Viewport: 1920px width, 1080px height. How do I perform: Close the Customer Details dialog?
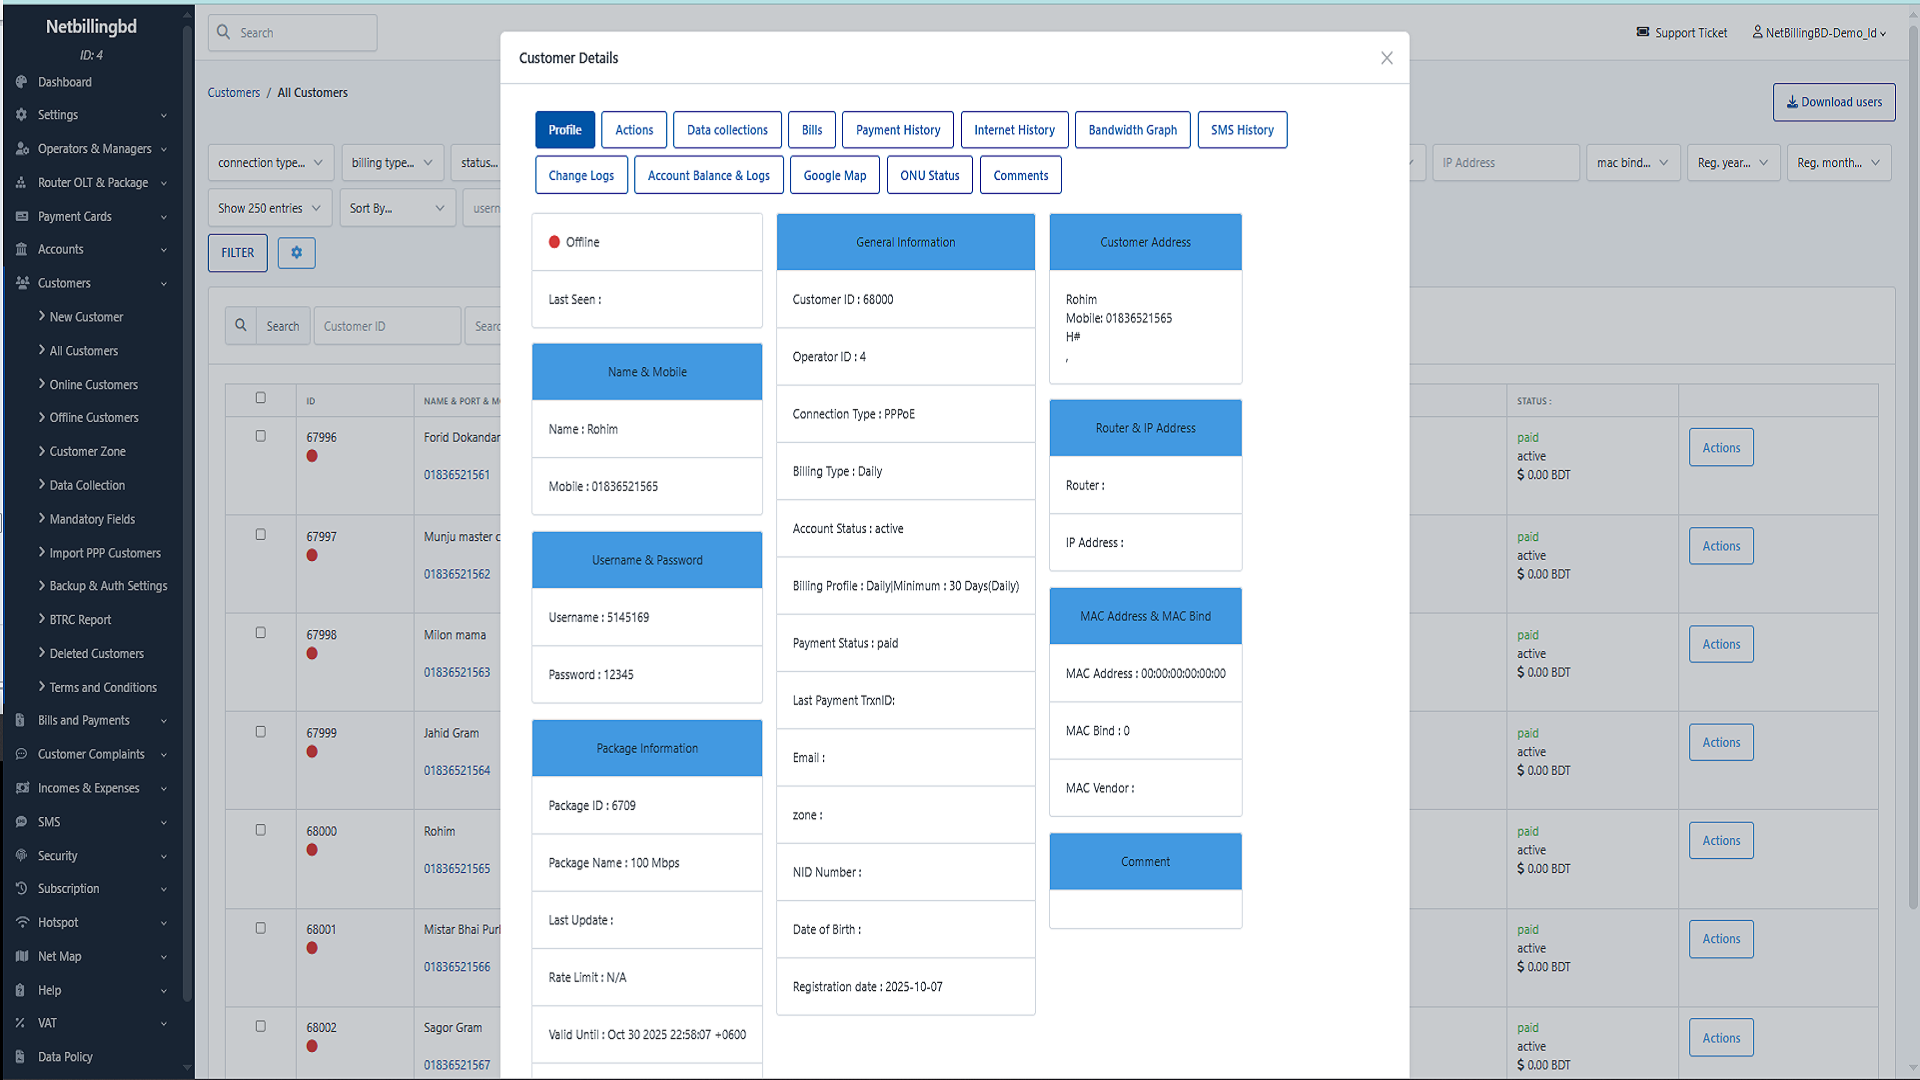pyautogui.click(x=1386, y=58)
